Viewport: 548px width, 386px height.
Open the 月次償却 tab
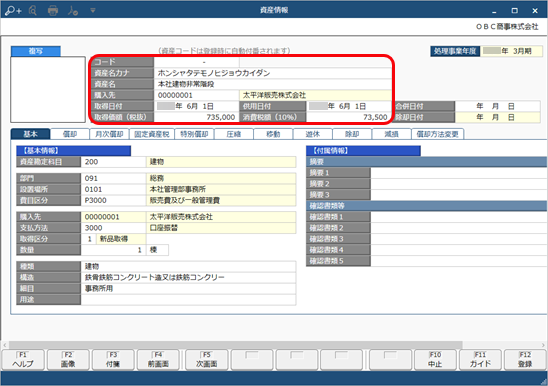tap(109, 134)
